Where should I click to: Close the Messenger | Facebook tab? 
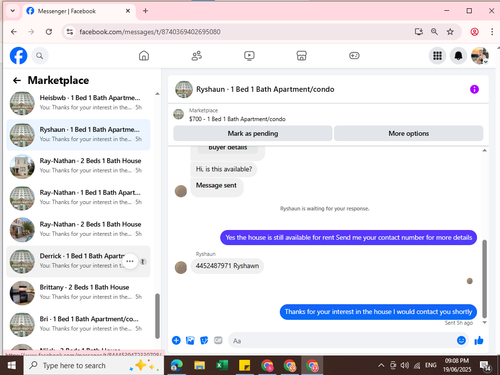pos(128,11)
